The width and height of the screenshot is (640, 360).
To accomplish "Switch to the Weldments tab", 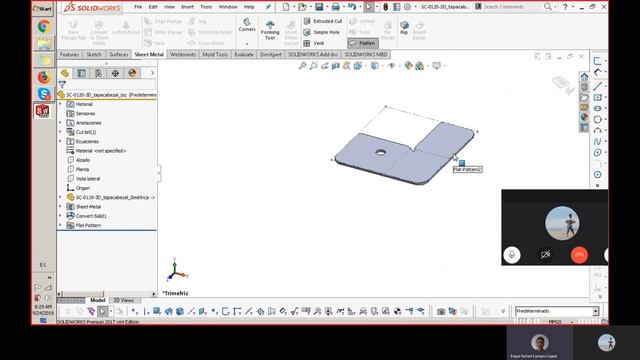I will coord(183,54).
